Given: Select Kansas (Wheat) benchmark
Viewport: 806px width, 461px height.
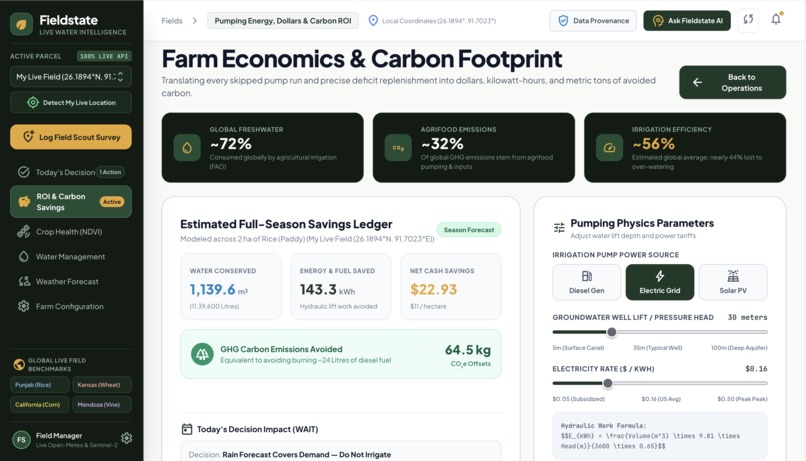Looking at the screenshot, I should coord(102,384).
